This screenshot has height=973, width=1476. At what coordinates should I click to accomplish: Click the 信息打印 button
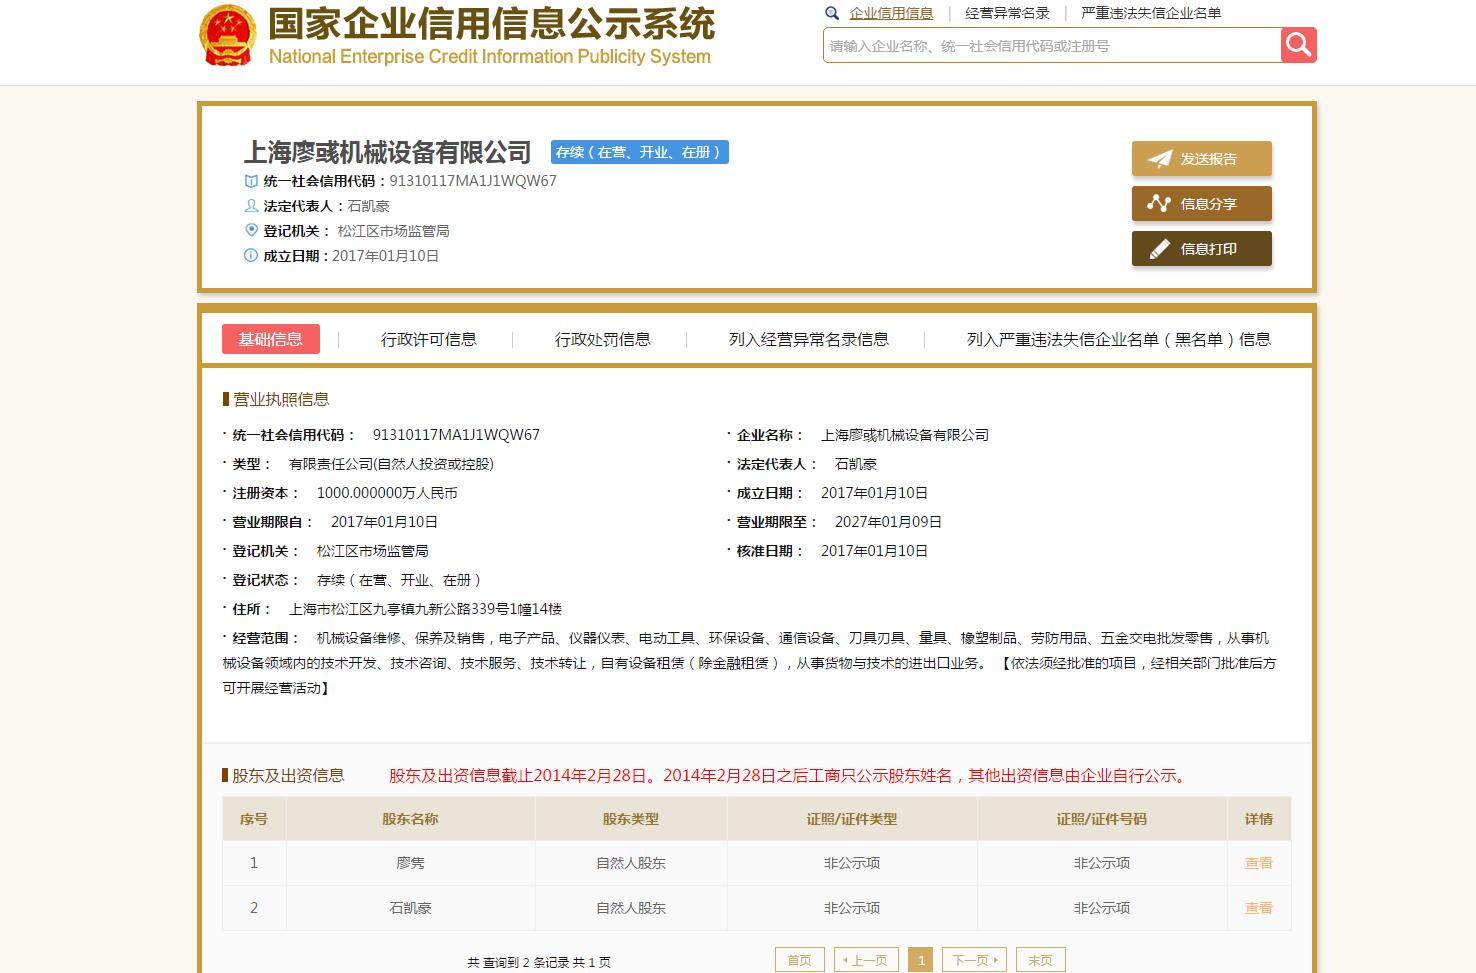click(1202, 249)
